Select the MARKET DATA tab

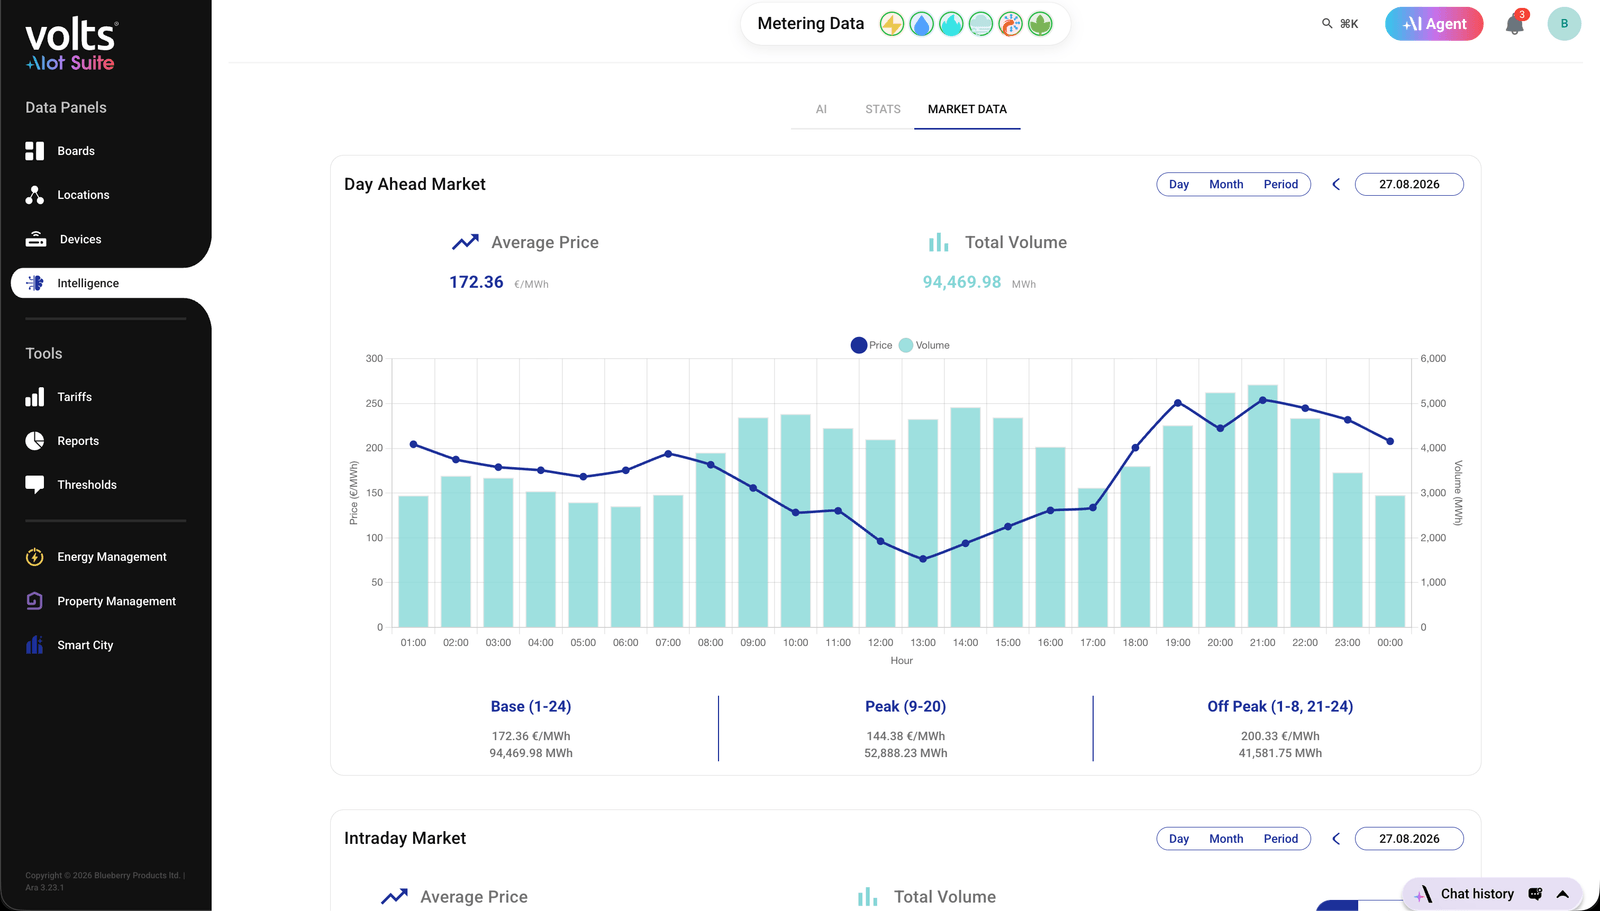(967, 109)
